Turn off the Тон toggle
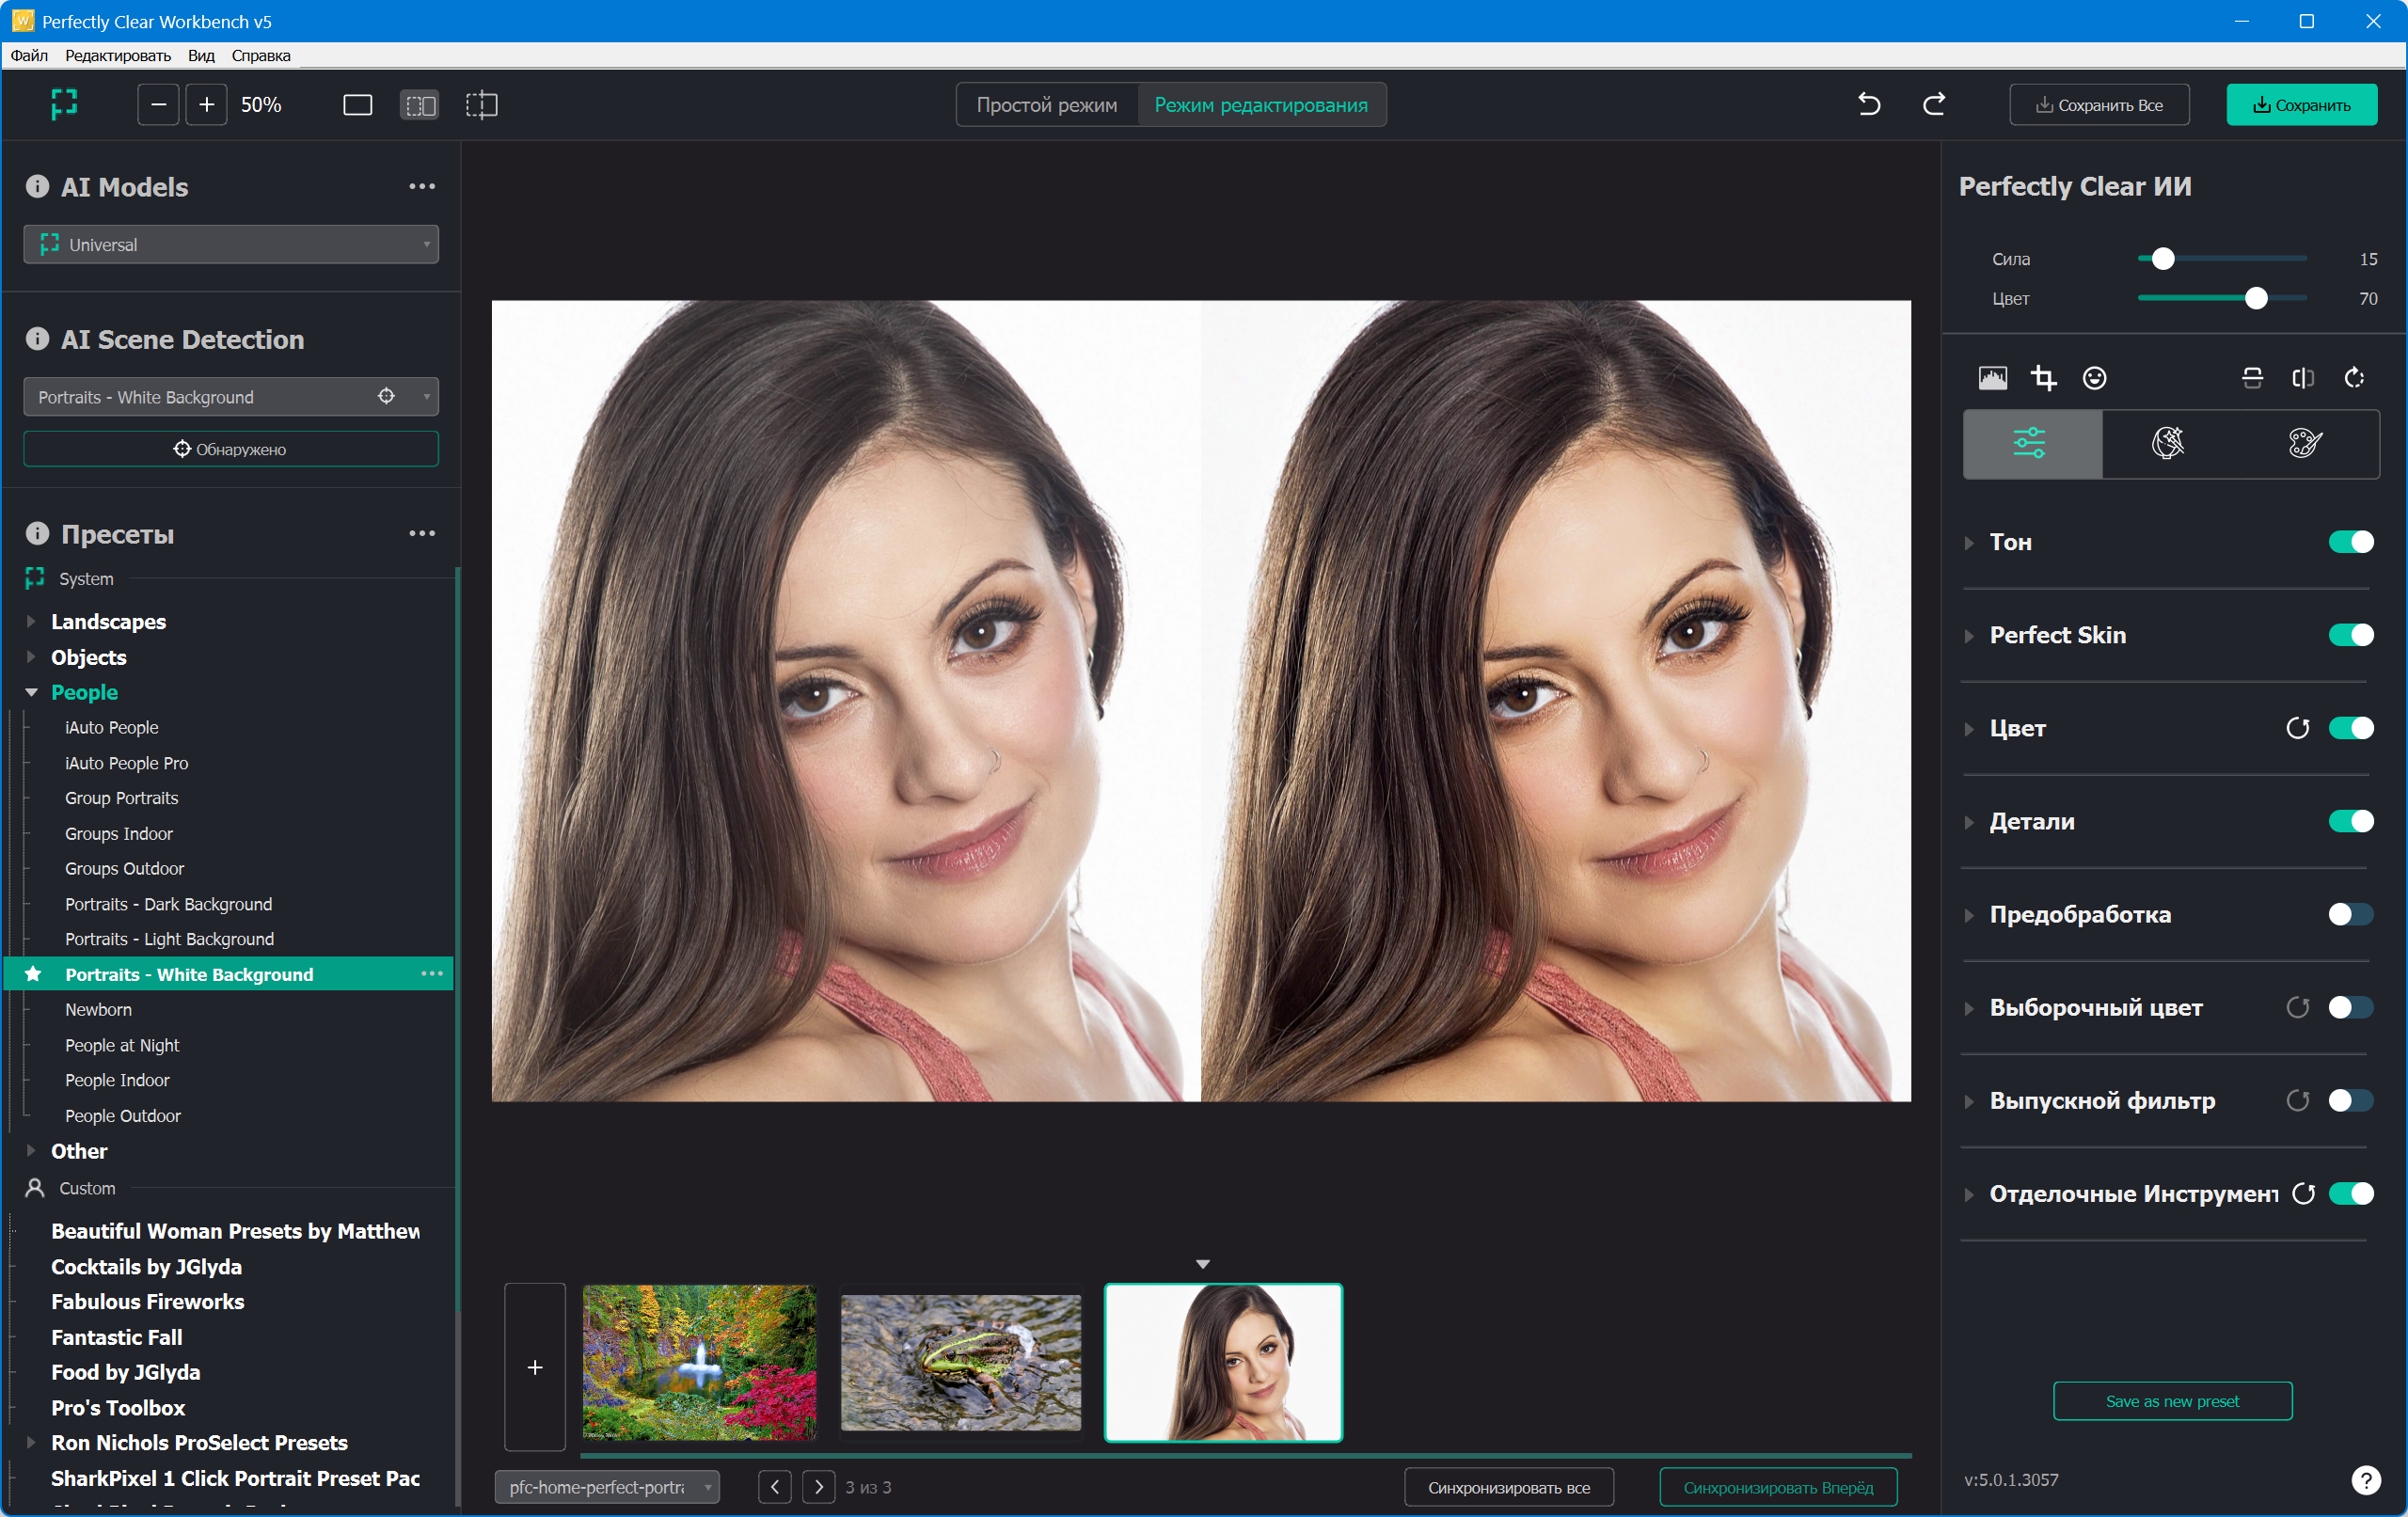Image resolution: width=2408 pixels, height=1517 pixels. (2350, 542)
